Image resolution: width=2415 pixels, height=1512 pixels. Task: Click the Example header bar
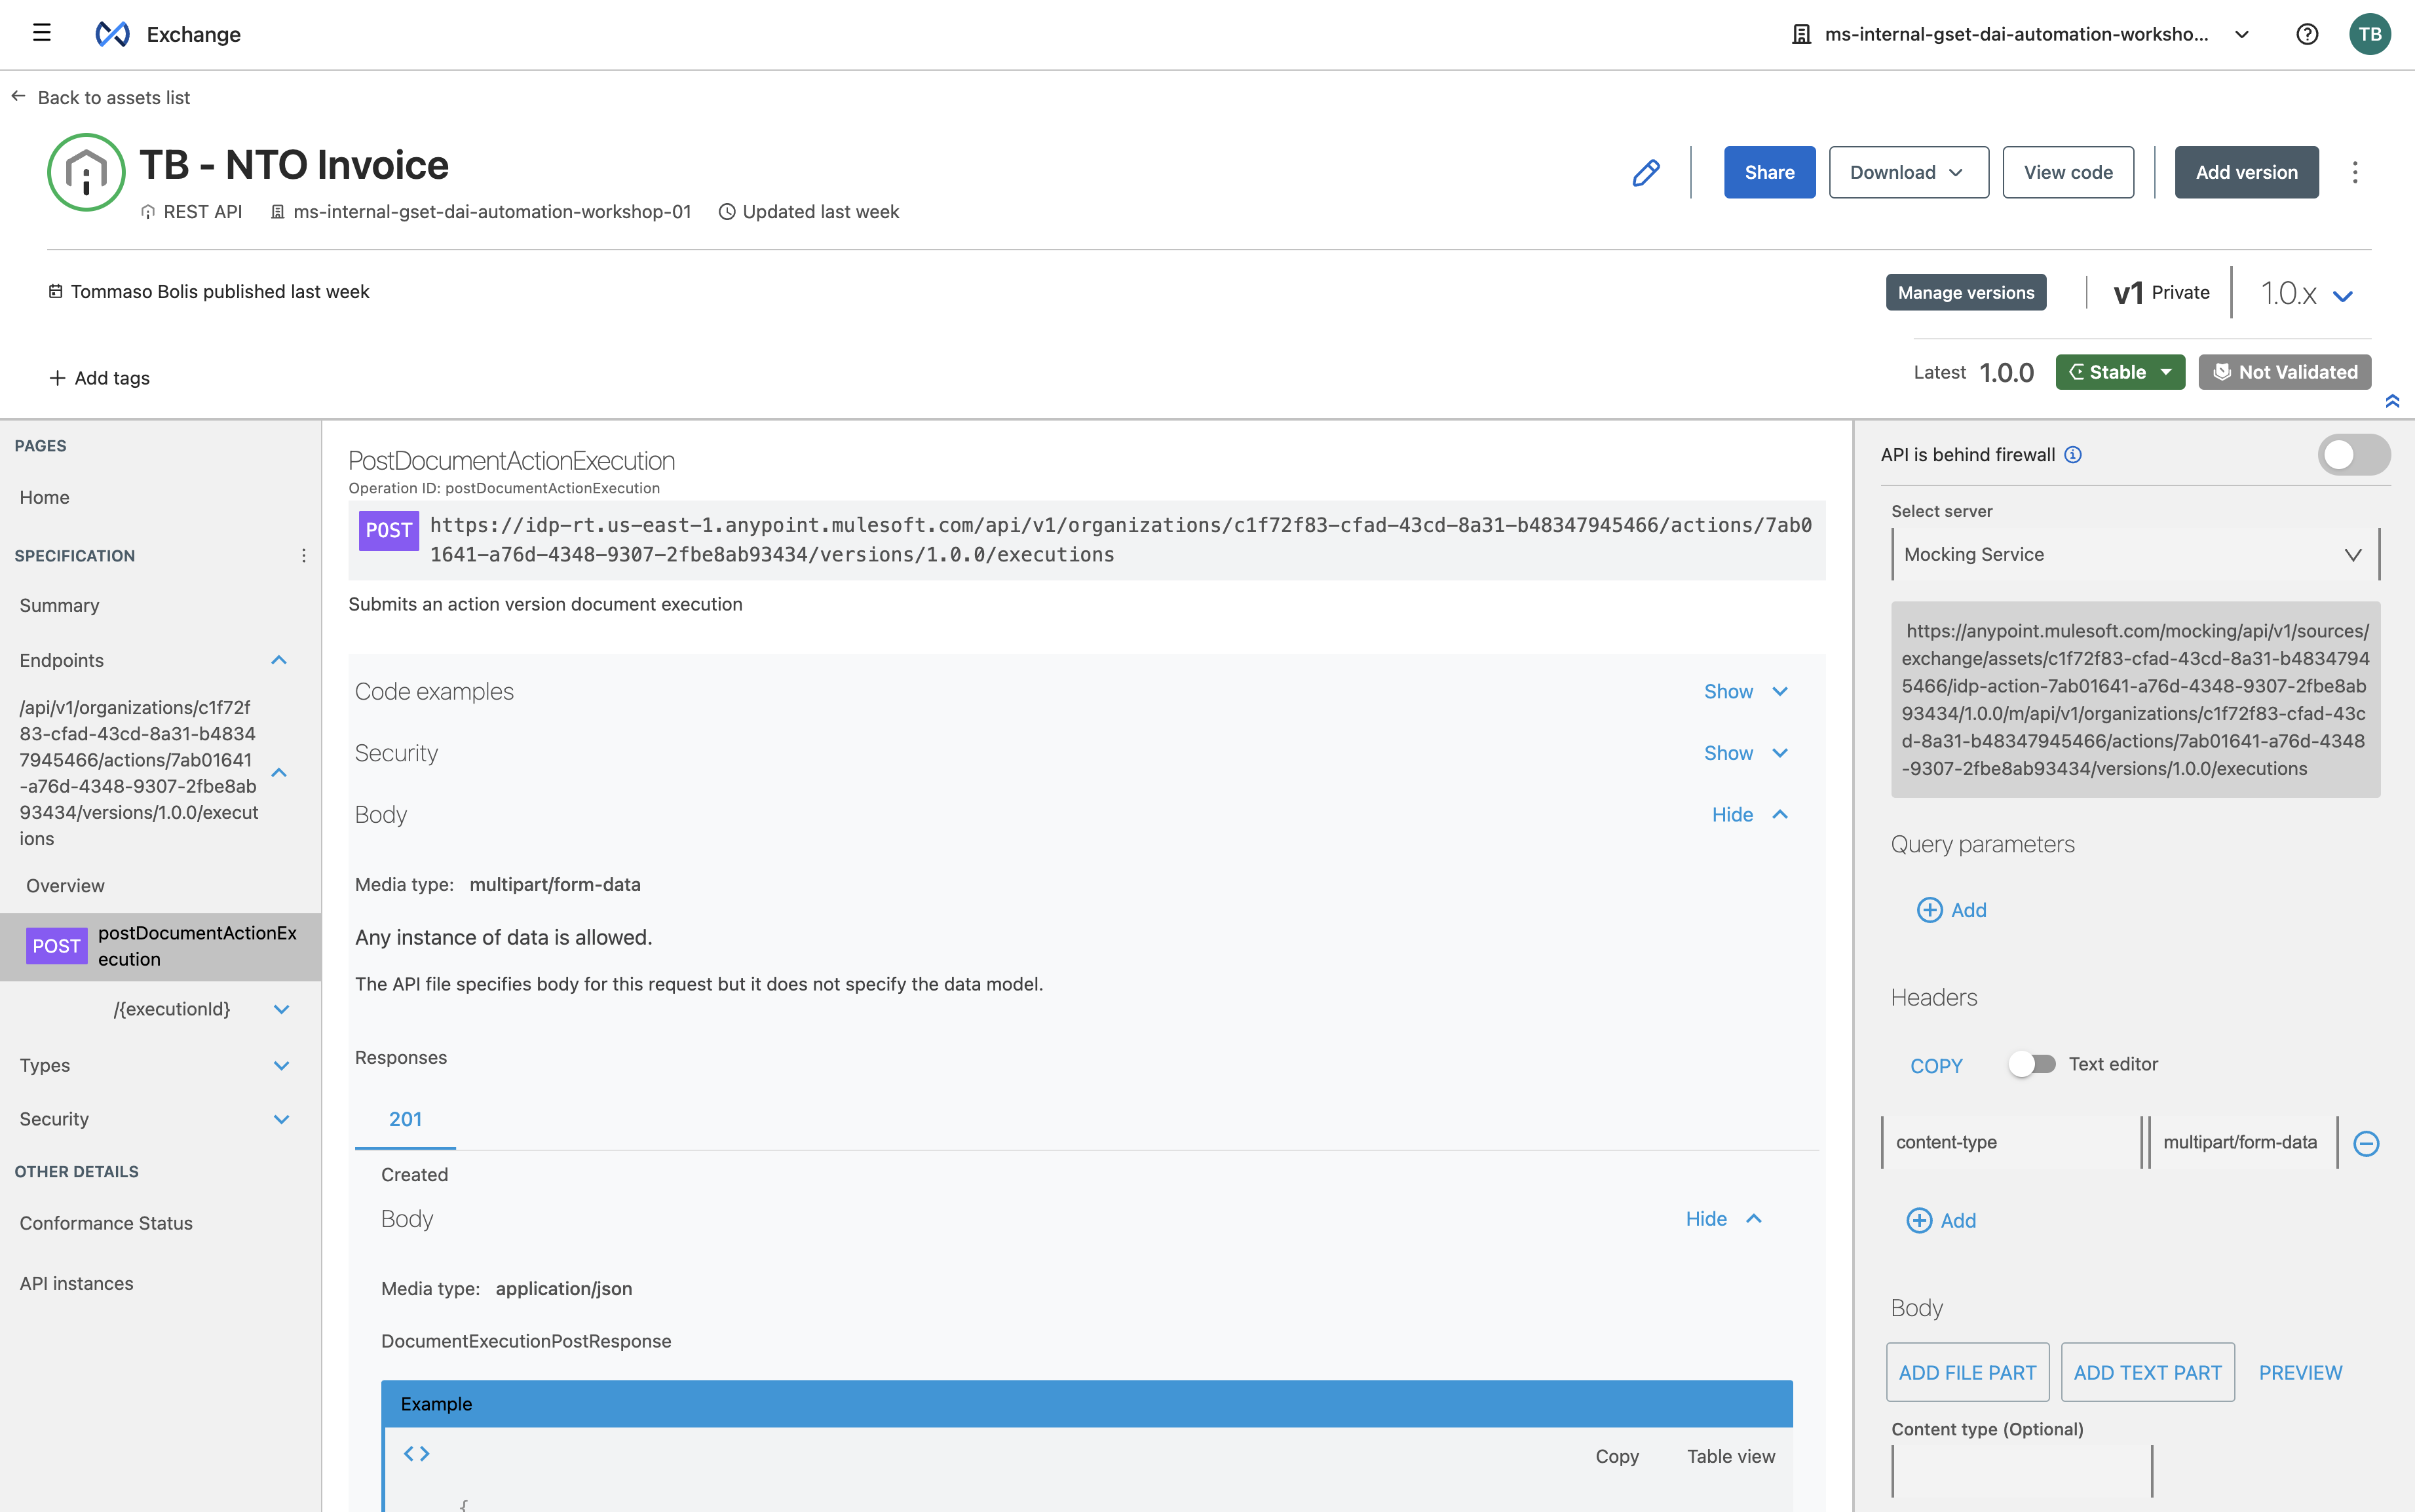point(1086,1403)
